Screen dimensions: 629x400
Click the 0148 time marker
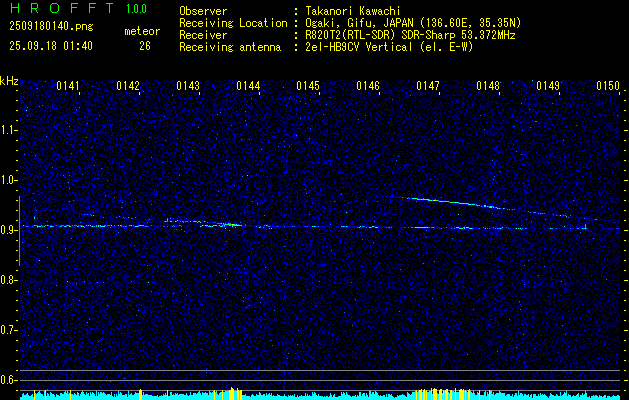488,86
